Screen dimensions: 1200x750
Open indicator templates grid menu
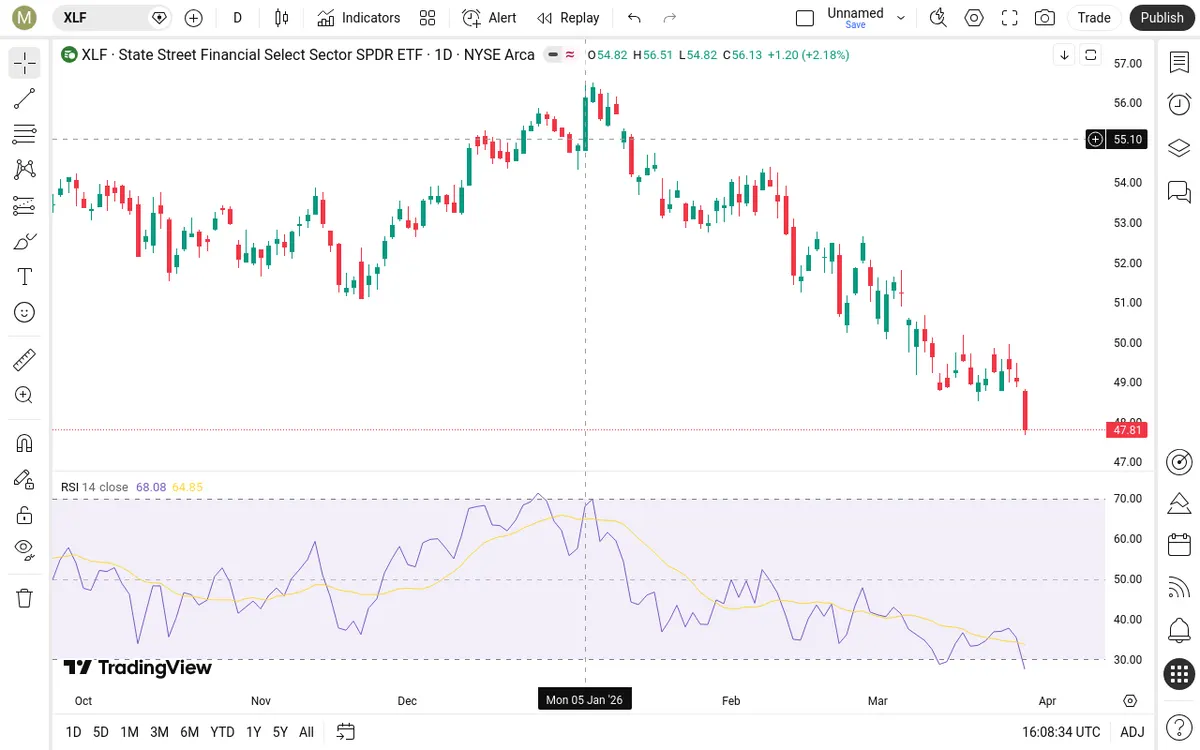(428, 17)
